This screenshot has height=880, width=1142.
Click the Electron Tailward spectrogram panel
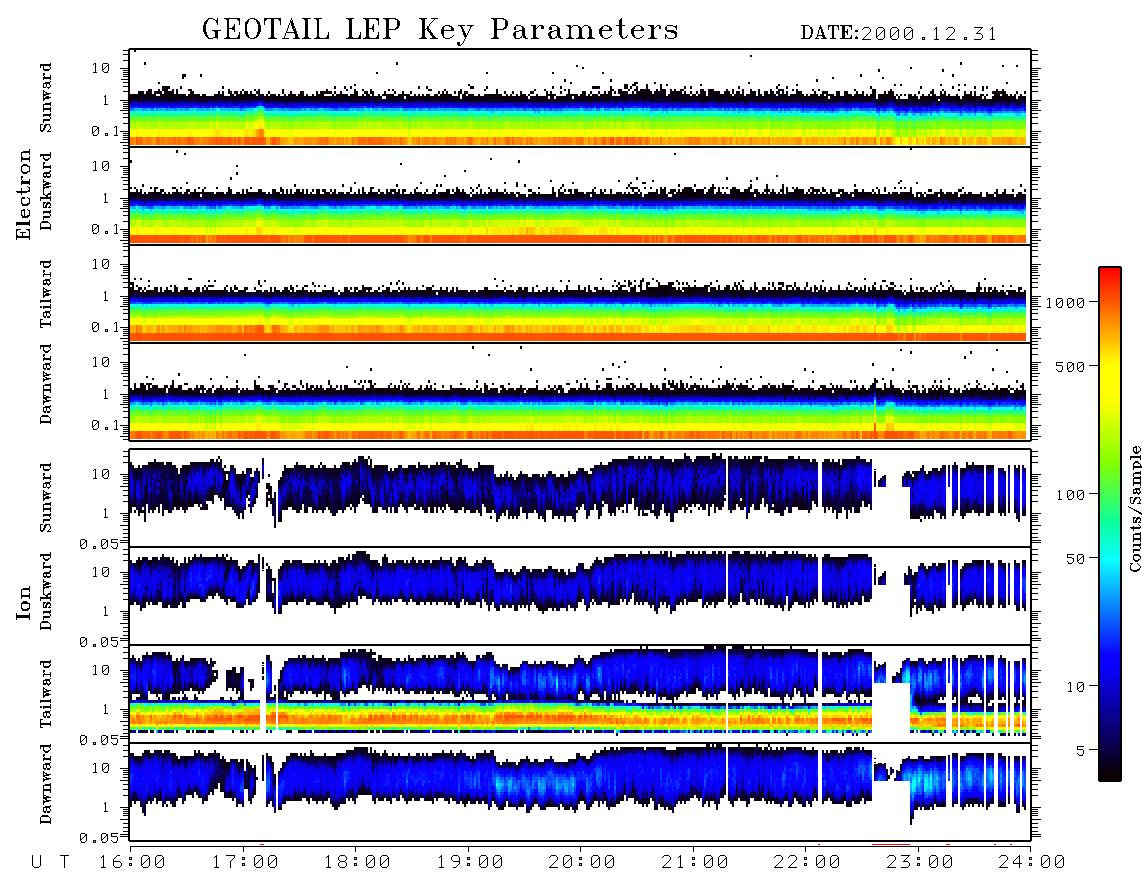(x=580, y=294)
